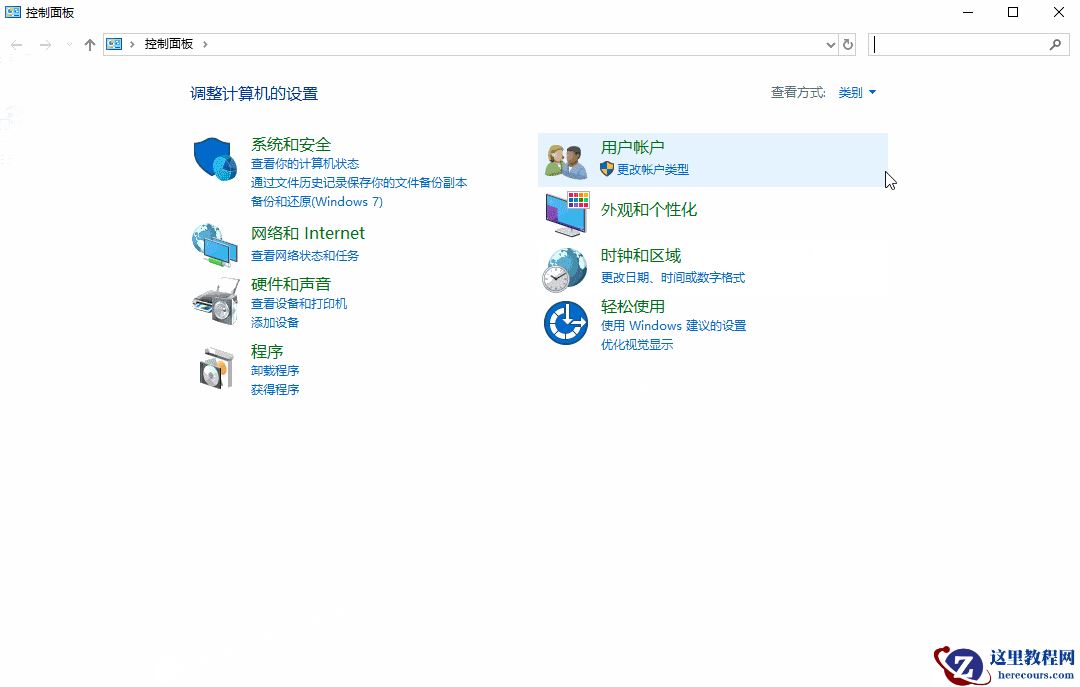
Task: Click the navigate up arrow
Action: click(x=88, y=44)
